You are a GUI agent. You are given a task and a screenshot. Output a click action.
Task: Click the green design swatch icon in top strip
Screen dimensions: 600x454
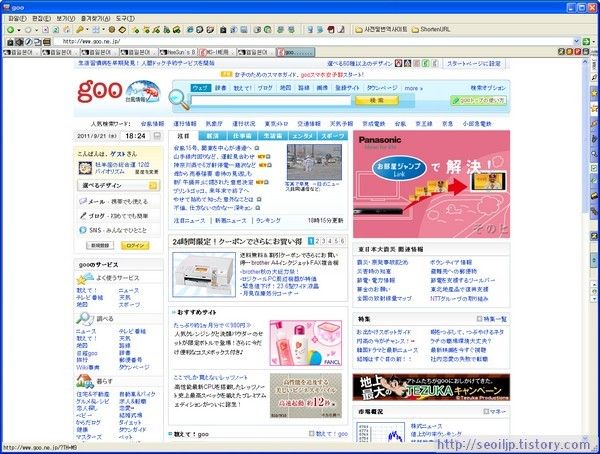[x=425, y=64]
